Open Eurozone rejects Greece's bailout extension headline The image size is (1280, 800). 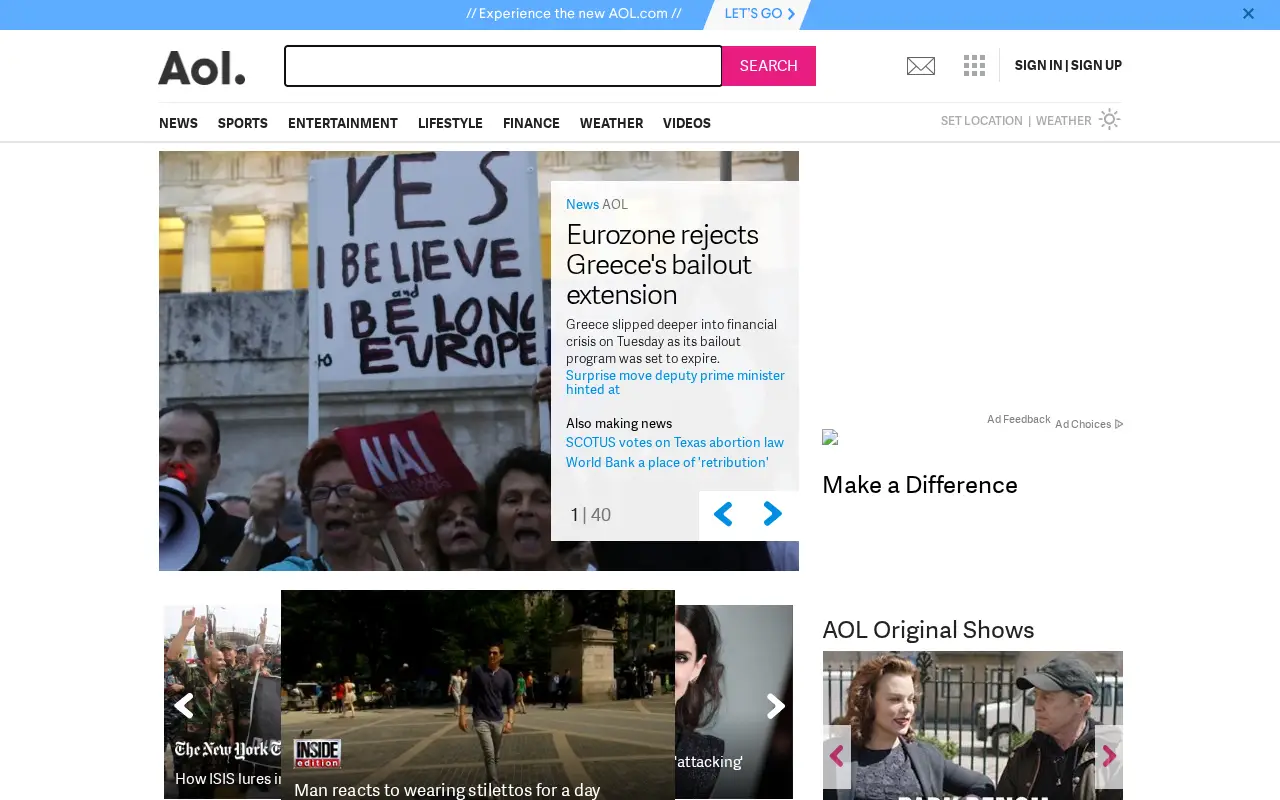coord(662,264)
